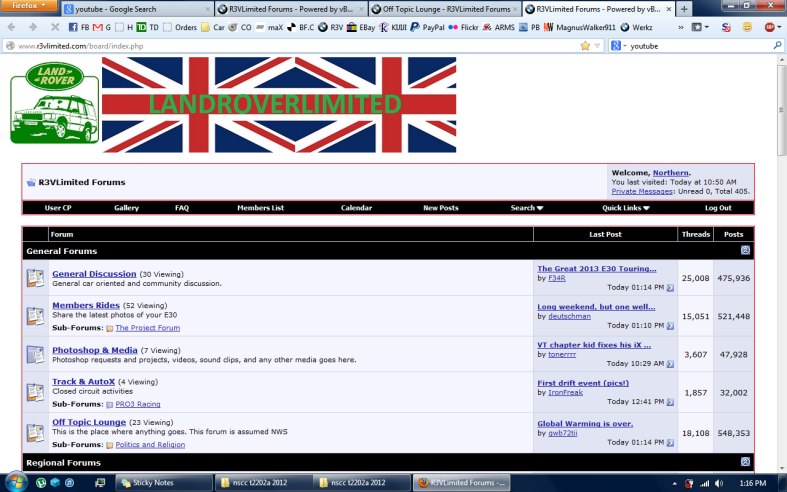787x492 pixels.
Task: Stop loading the page with X button
Action: pos(55,27)
